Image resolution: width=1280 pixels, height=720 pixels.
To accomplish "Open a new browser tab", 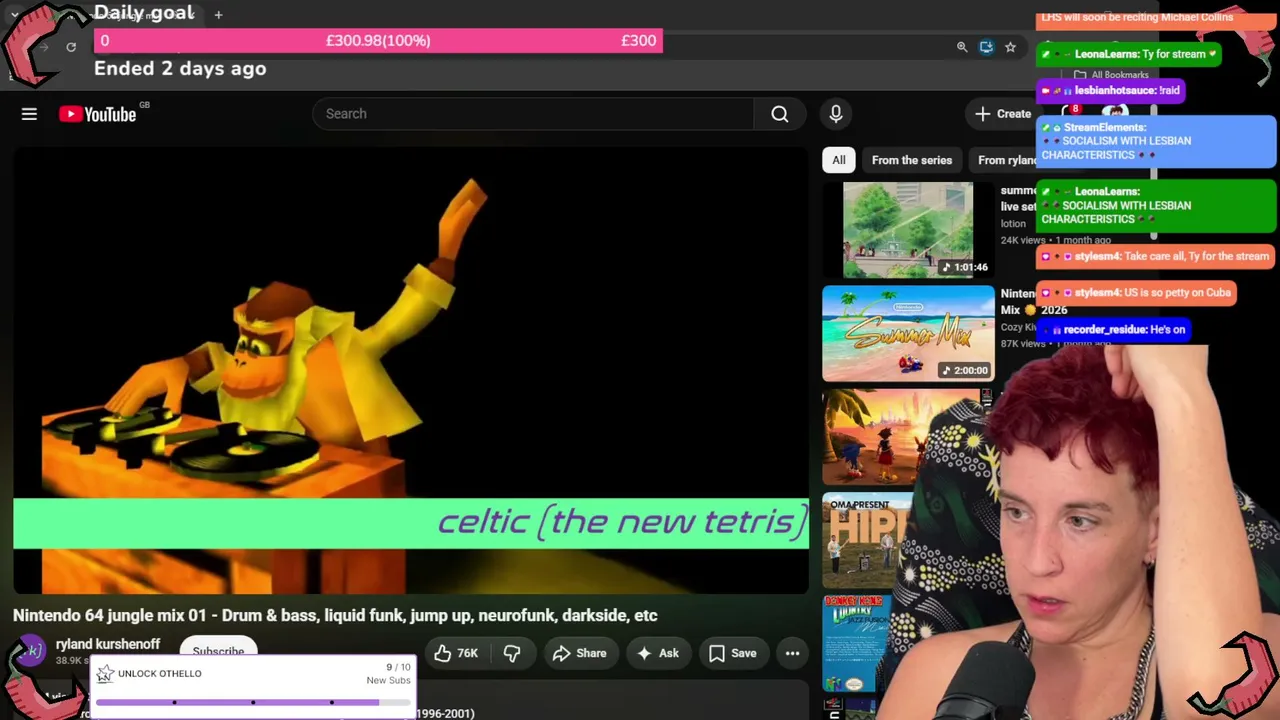I will (218, 15).
